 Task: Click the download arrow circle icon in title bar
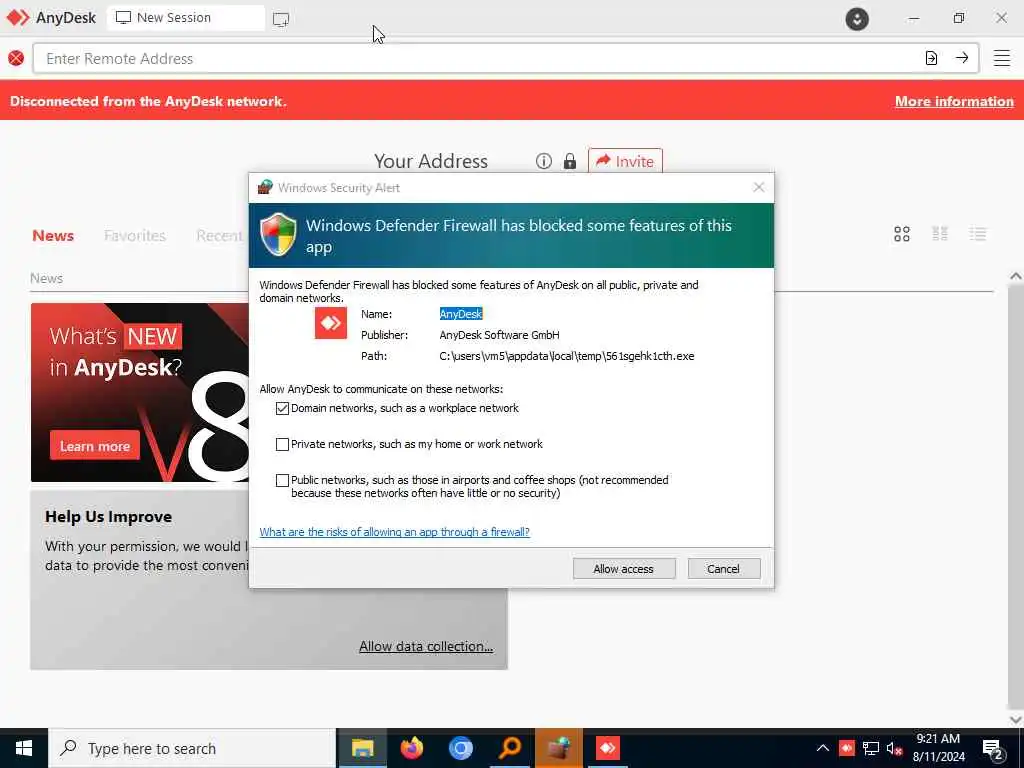click(x=857, y=18)
